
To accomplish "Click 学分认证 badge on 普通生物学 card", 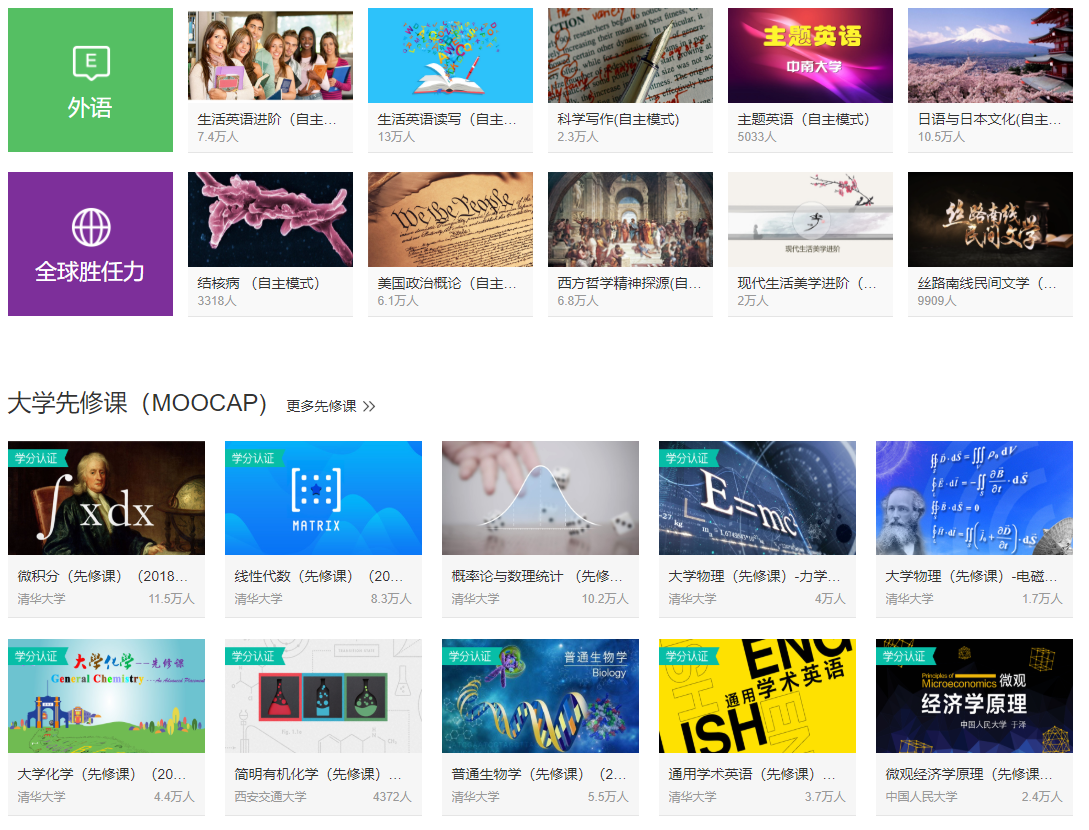I will (471, 656).
